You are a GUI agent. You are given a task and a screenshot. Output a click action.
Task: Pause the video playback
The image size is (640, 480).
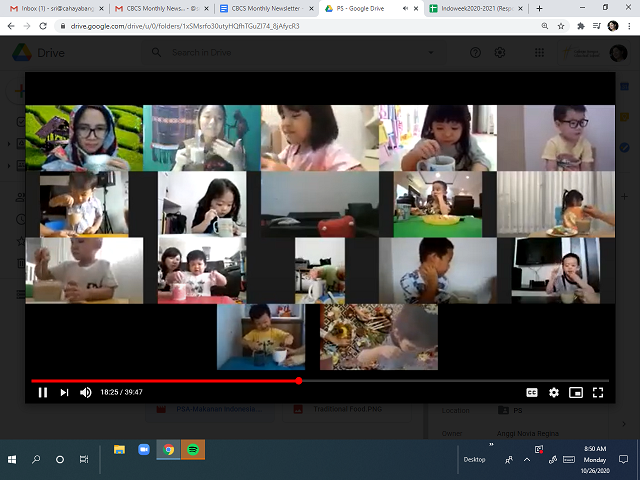[43, 393]
